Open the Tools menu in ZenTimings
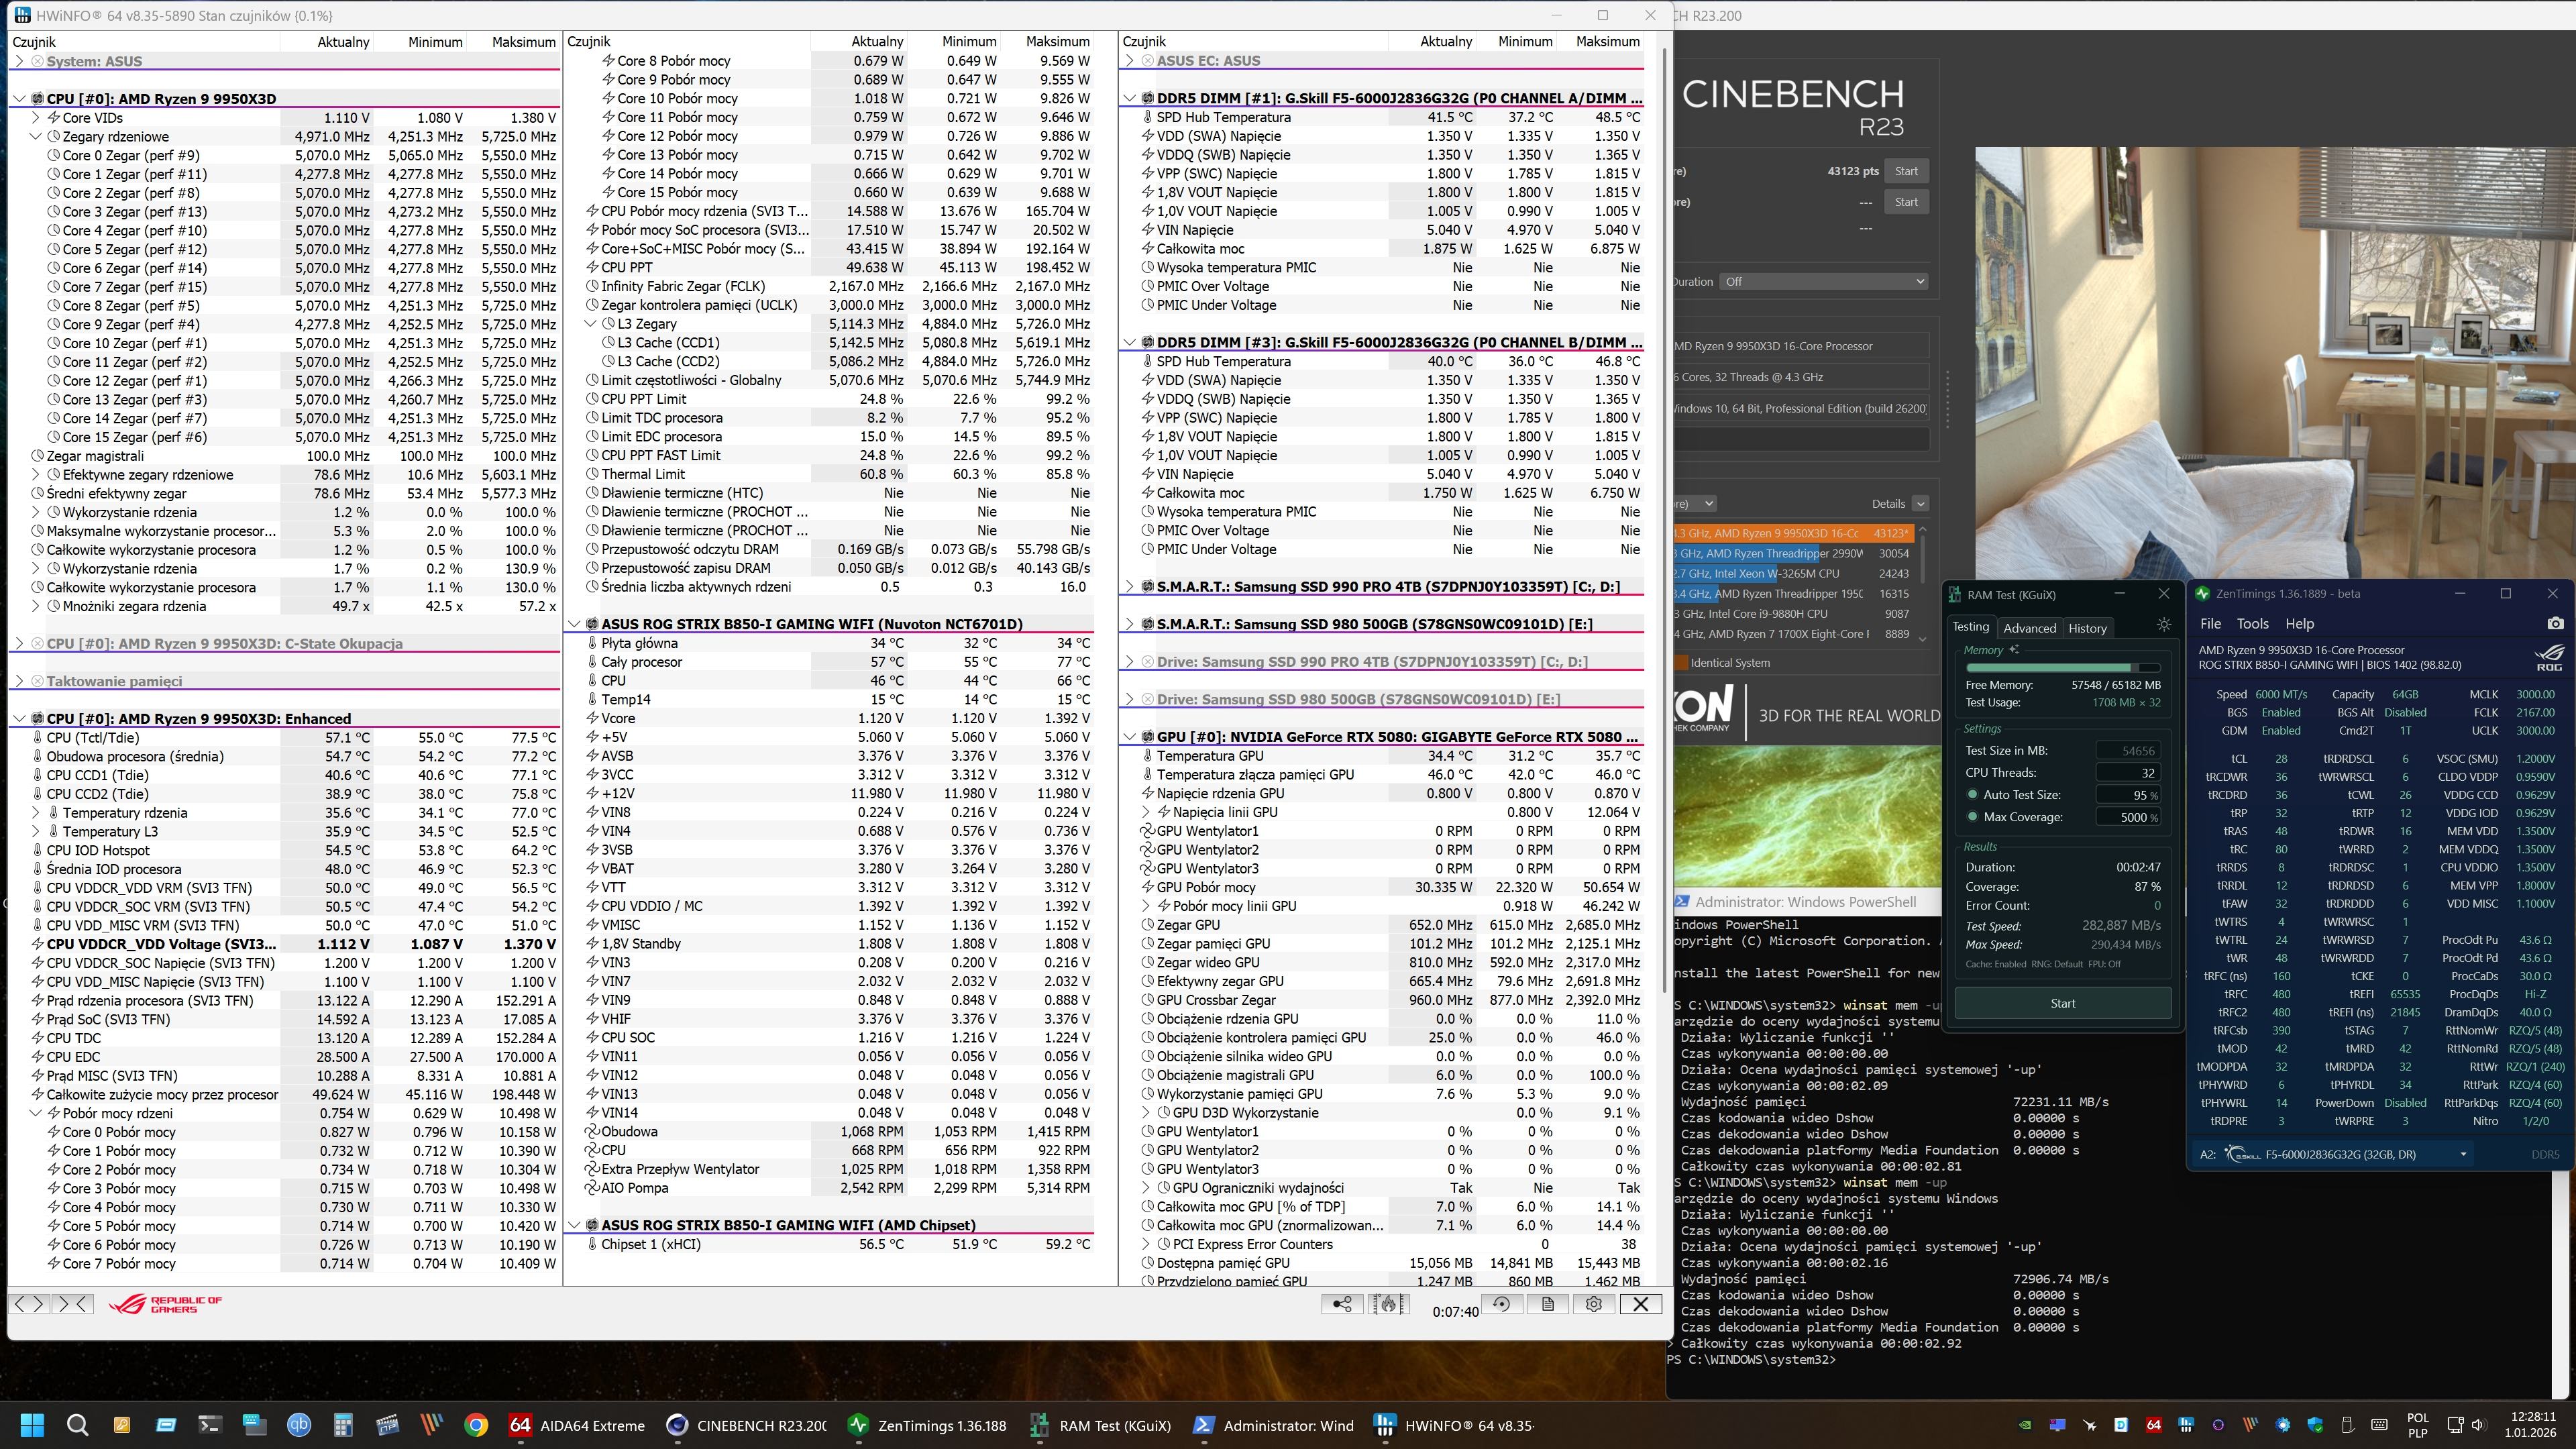2576x1449 pixels. point(2252,623)
